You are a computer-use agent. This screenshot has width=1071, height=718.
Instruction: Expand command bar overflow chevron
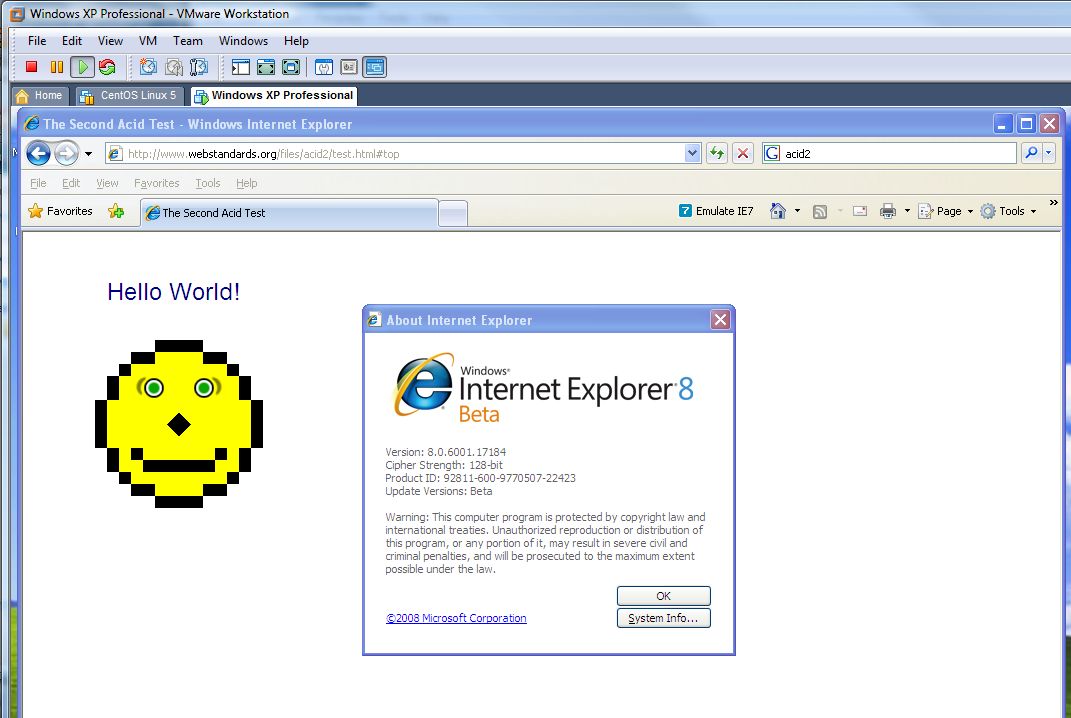pyautogui.click(x=1053, y=203)
